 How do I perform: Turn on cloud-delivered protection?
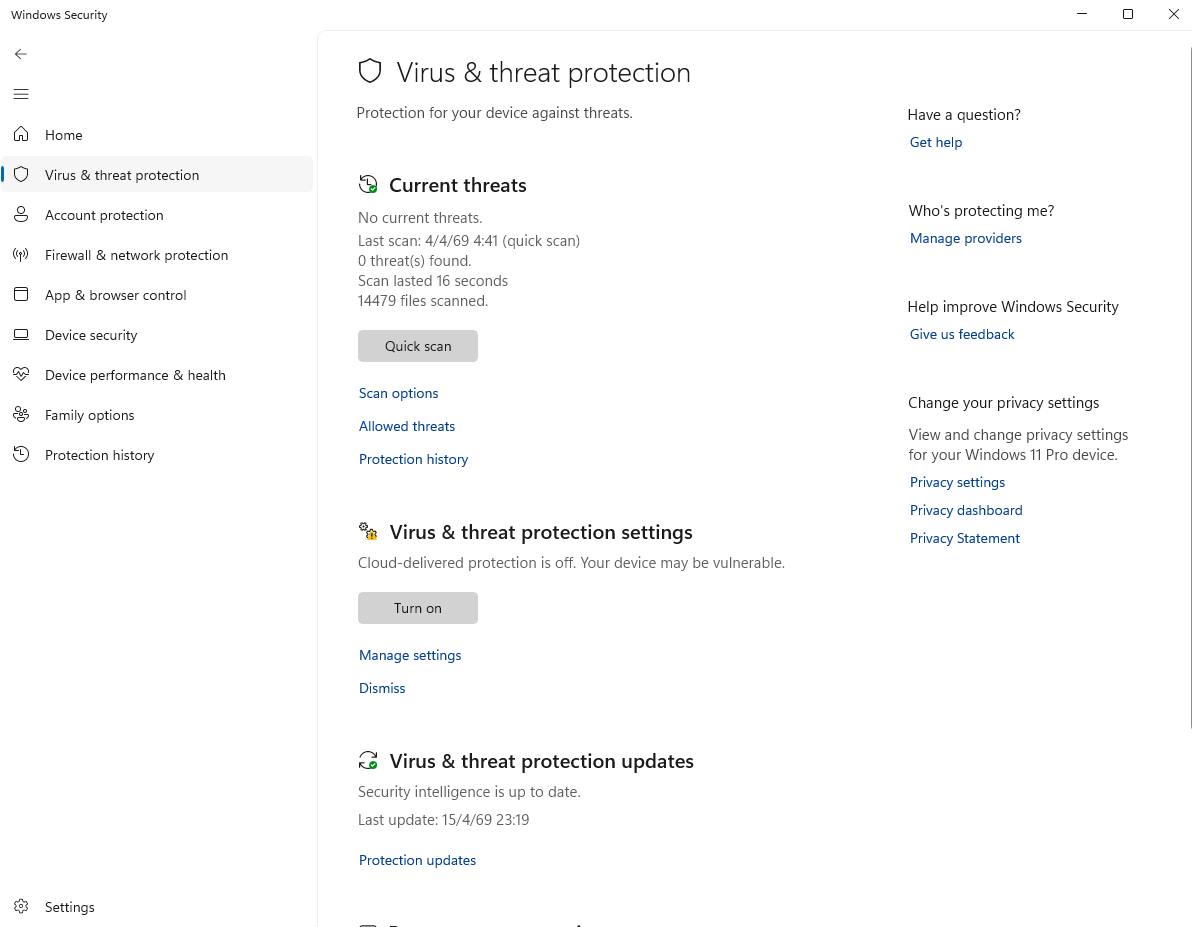pyautogui.click(x=418, y=608)
